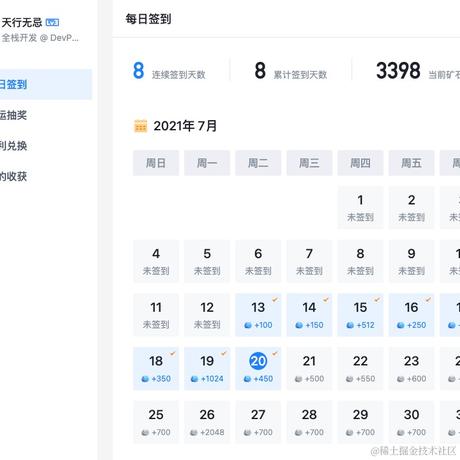Click the 周日 weekday header
460x460 pixels.
[156, 163]
